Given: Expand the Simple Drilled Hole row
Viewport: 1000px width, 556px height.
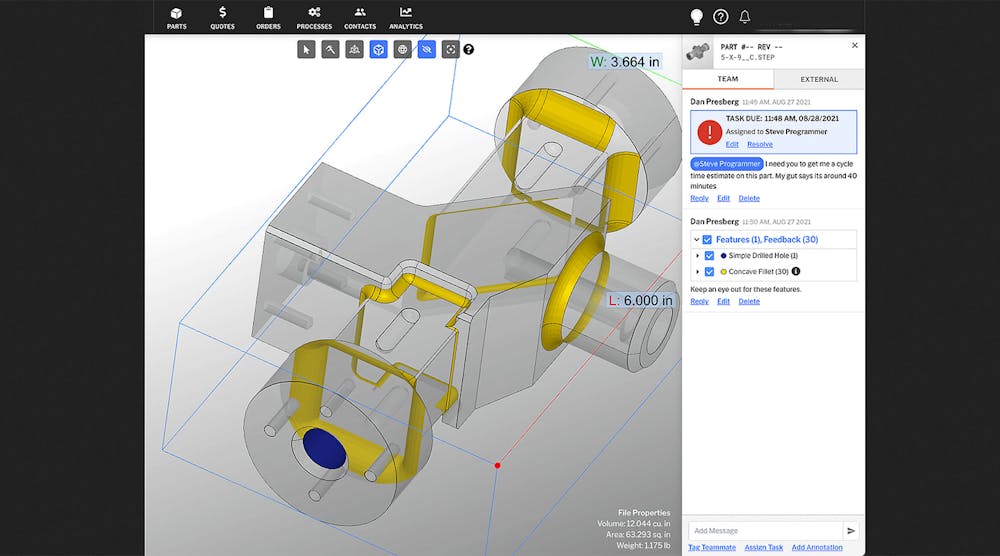Looking at the screenshot, I should point(697,256).
